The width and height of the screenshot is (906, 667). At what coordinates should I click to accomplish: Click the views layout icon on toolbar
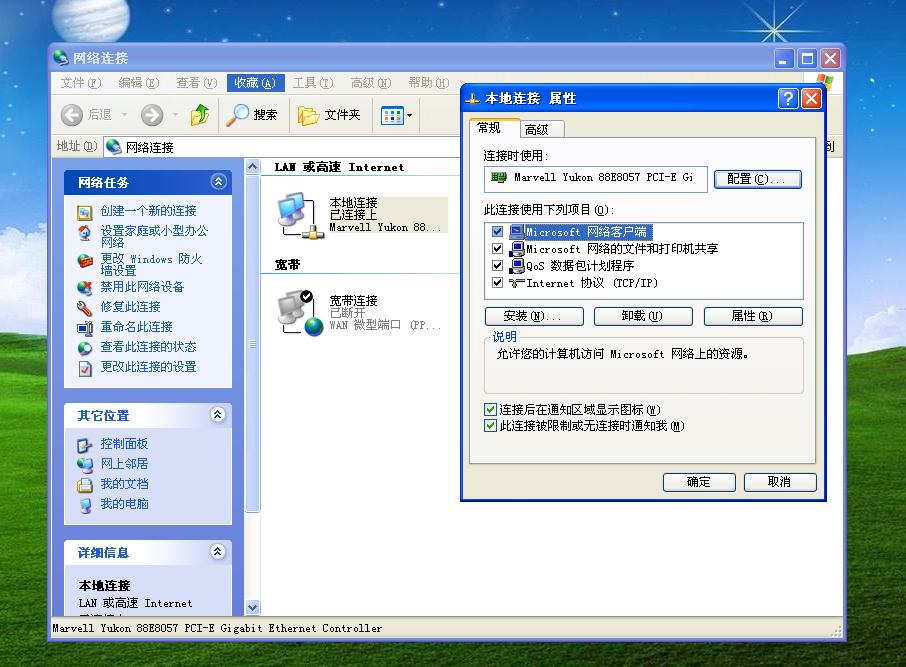[x=391, y=115]
